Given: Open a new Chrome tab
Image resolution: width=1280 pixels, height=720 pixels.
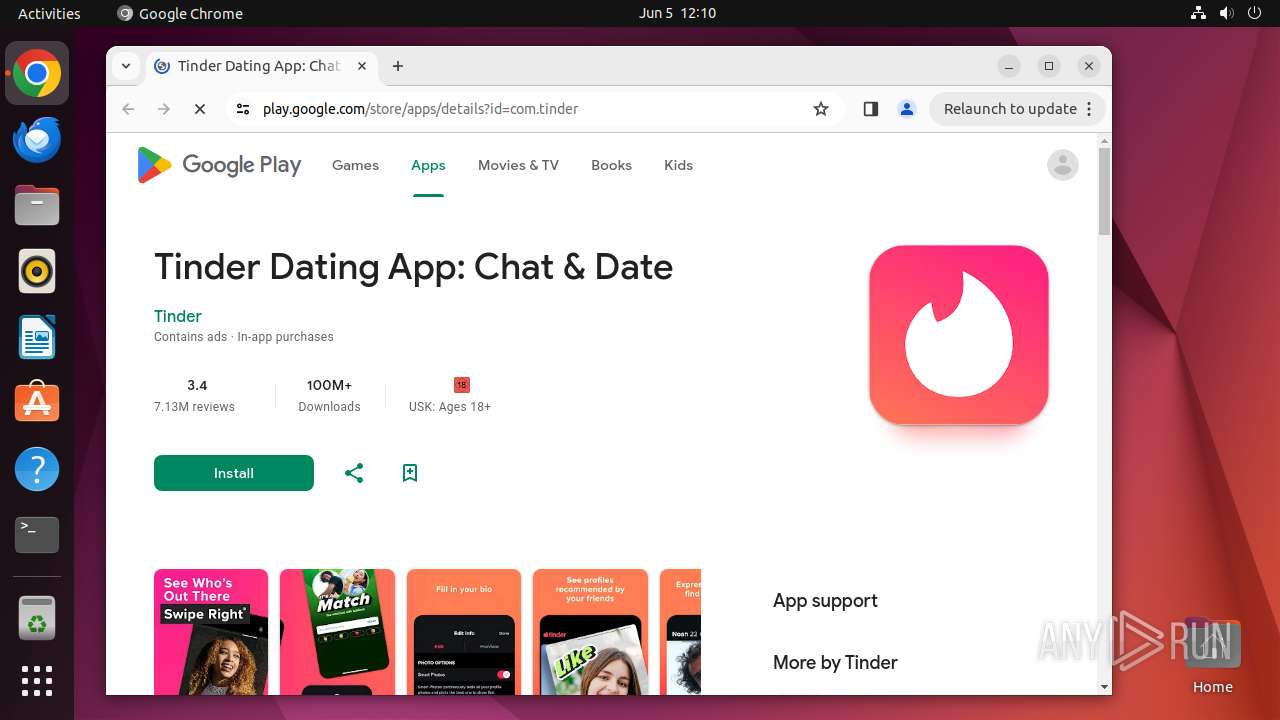Looking at the screenshot, I should 398,66.
